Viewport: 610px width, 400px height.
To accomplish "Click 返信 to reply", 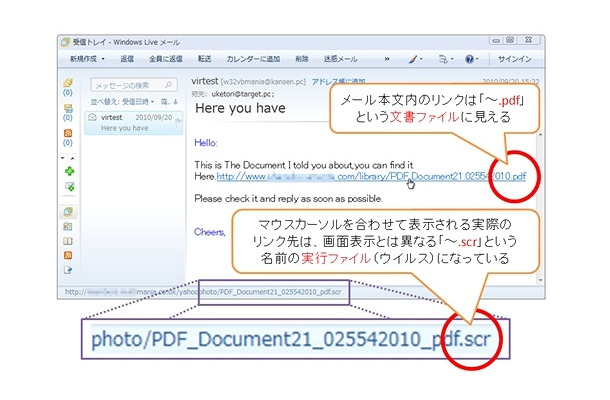I will click(x=127, y=59).
